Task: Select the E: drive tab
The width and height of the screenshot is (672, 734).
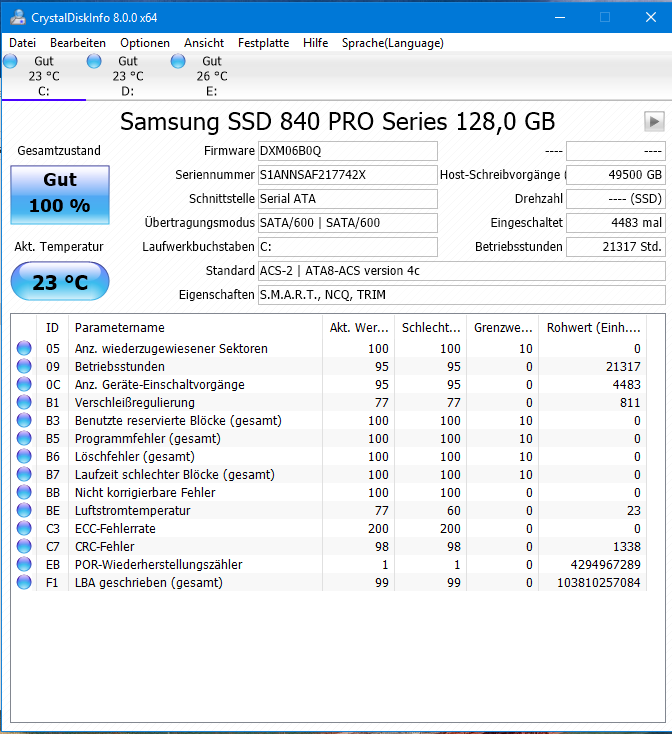Action: [x=212, y=76]
